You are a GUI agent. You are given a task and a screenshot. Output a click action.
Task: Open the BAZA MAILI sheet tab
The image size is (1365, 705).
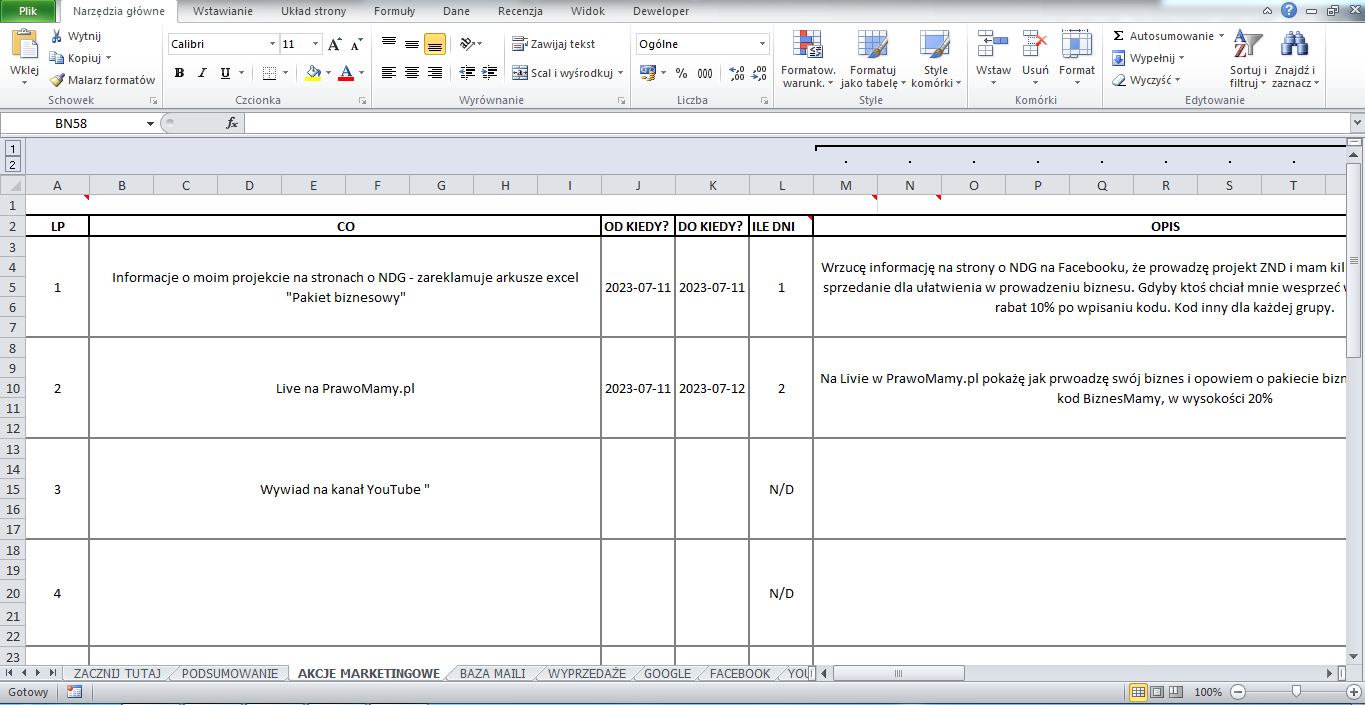[492, 674]
